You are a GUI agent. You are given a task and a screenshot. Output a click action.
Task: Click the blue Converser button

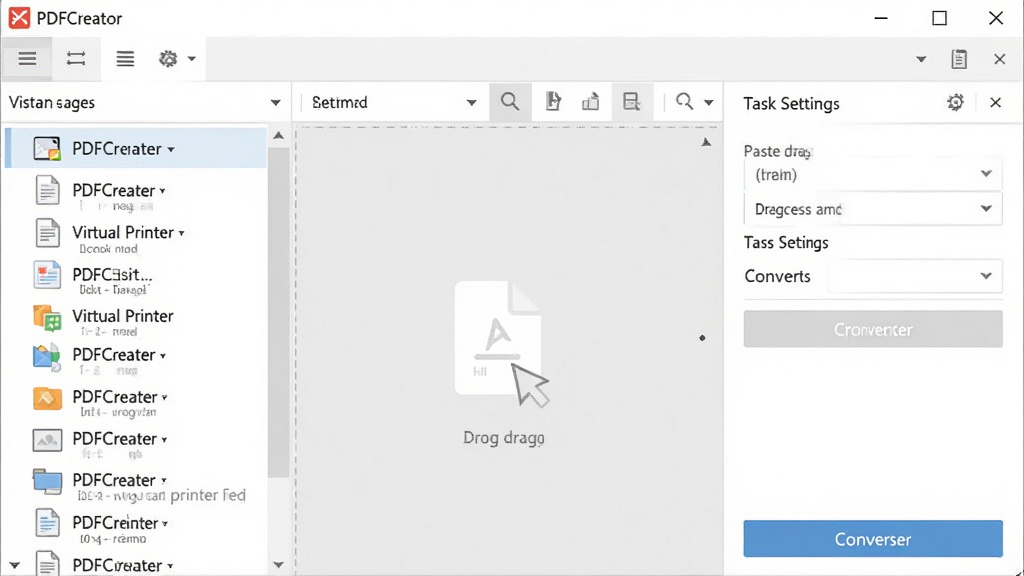pos(872,539)
